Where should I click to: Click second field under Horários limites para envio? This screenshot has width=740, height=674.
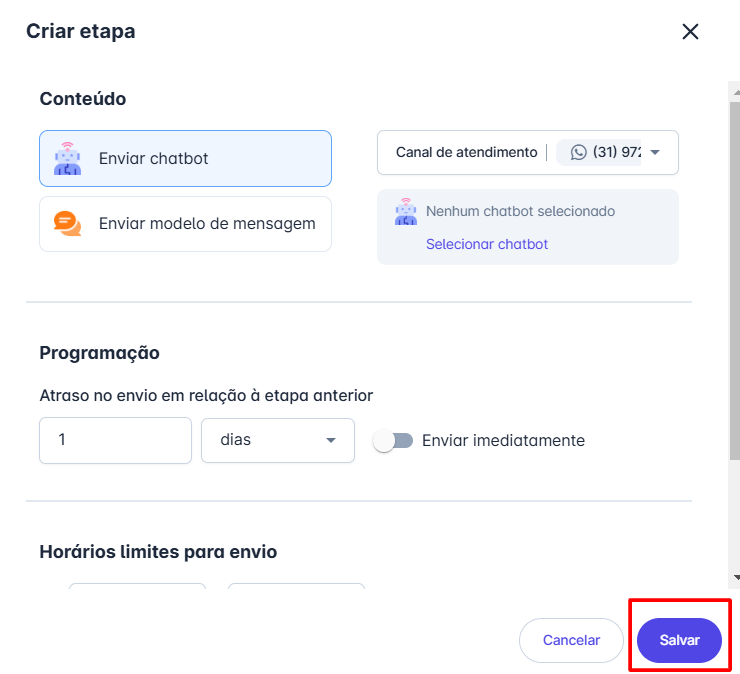coord(296,587)
